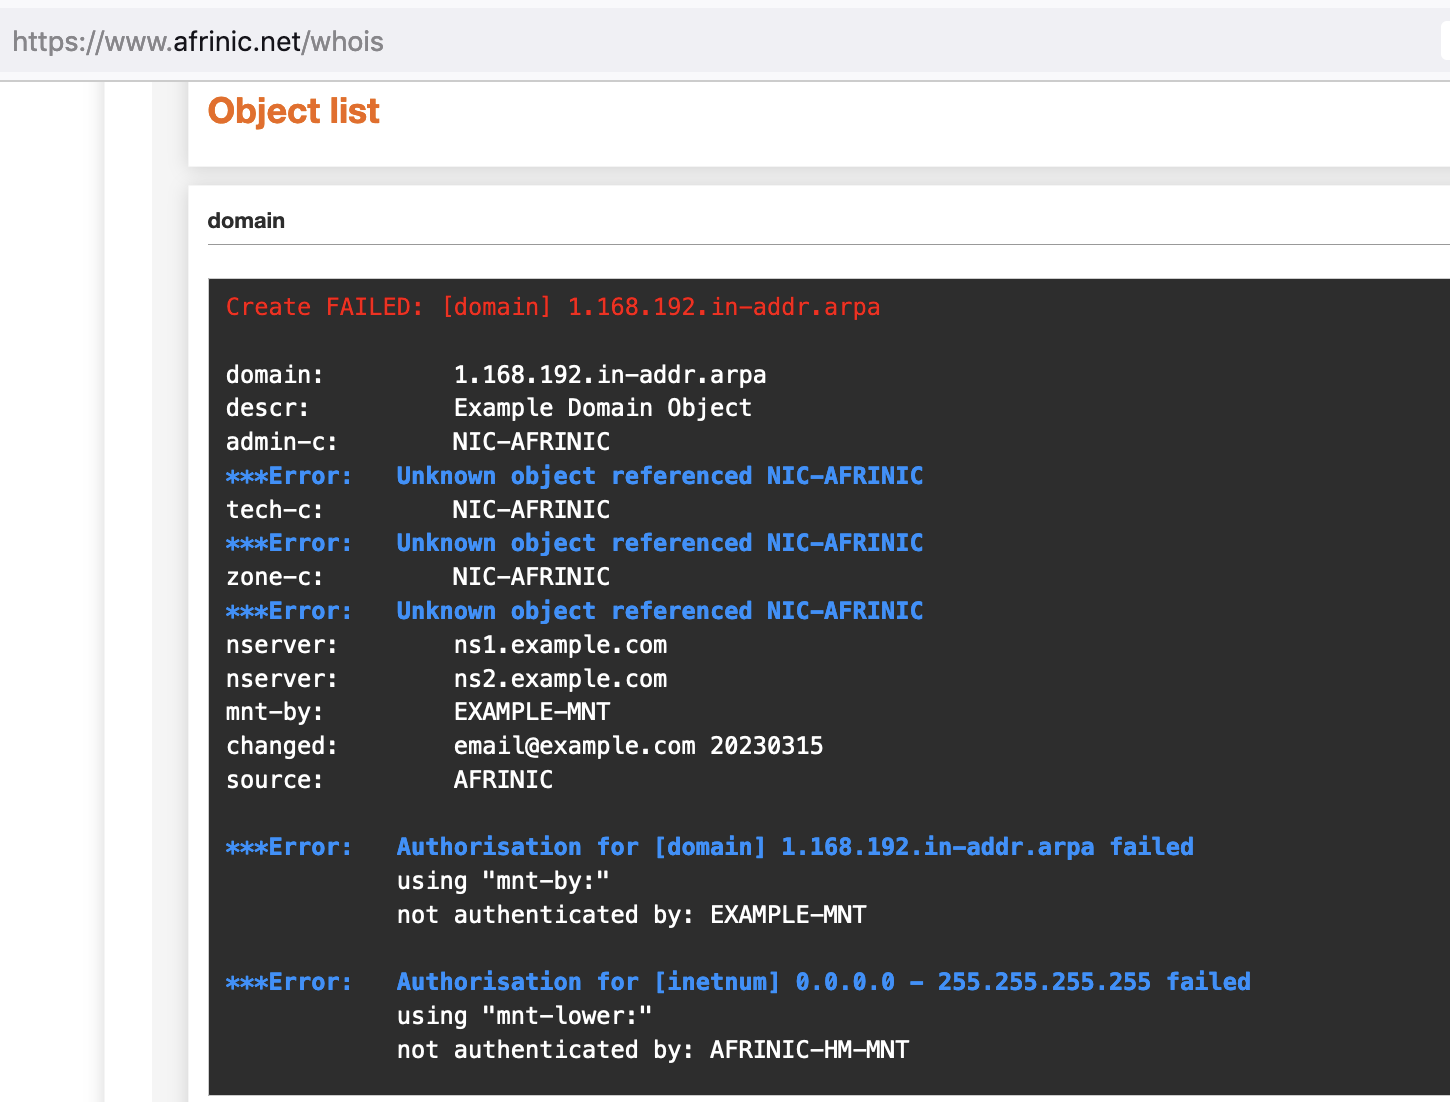Click the Authorisation for [inetnum] failed error
This screenshot has width=1450, height=1102.
pos(739,982)
